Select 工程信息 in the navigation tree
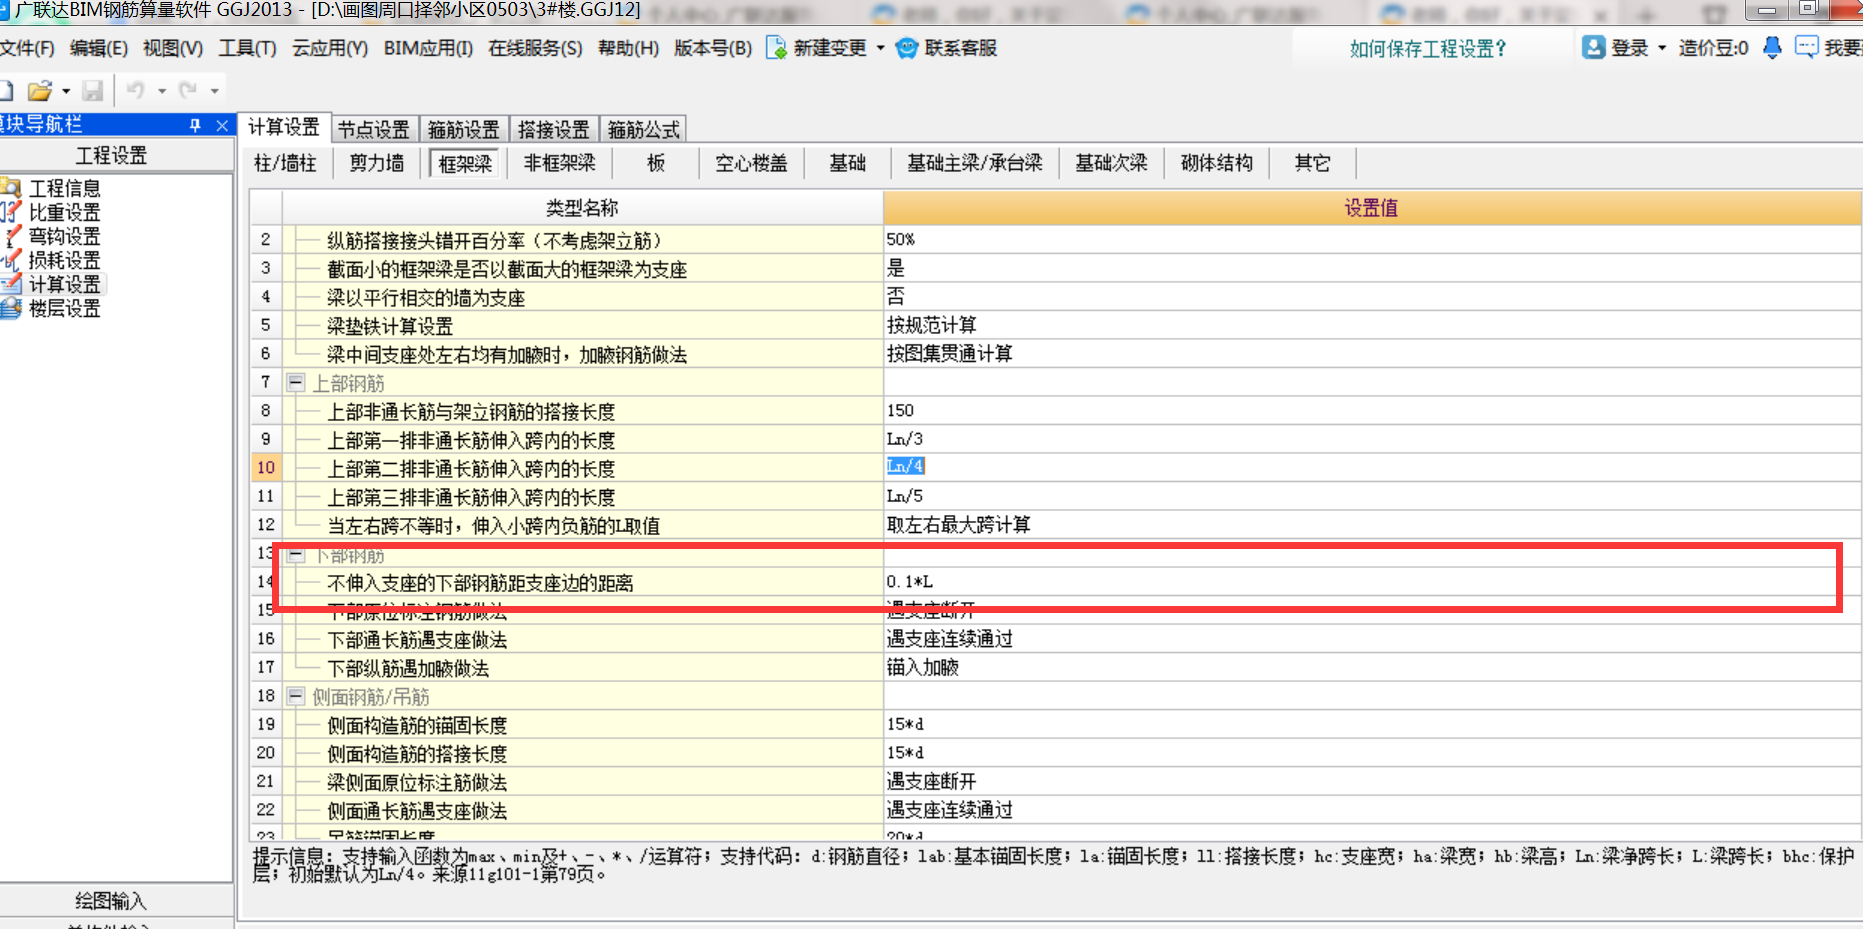The height and width of the screenshot is (929, 1863). (65, 188)
